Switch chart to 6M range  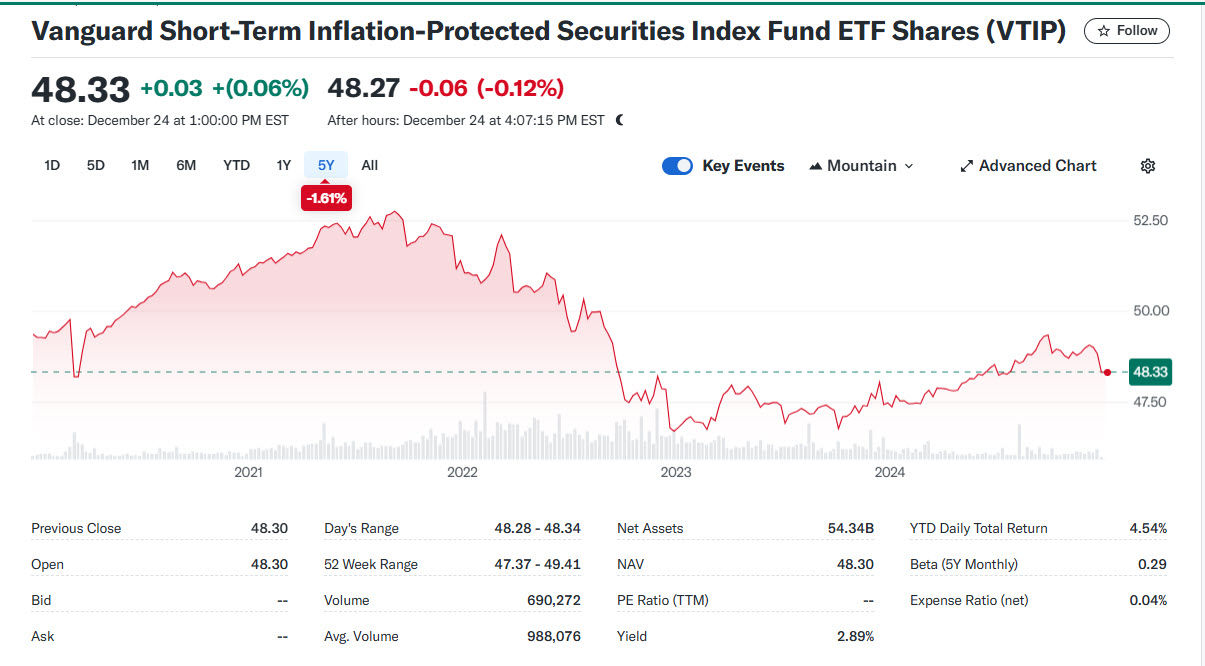pos(186,165)
